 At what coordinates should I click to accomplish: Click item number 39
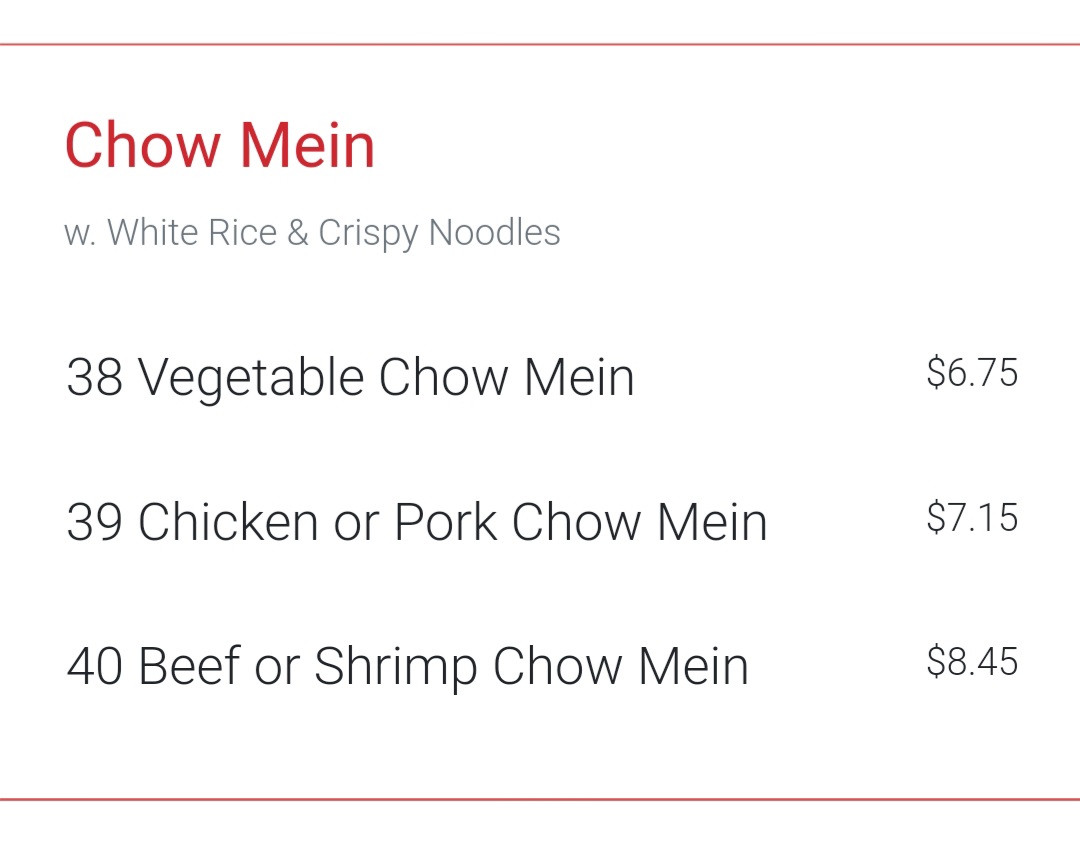click(x=94, y=522)
